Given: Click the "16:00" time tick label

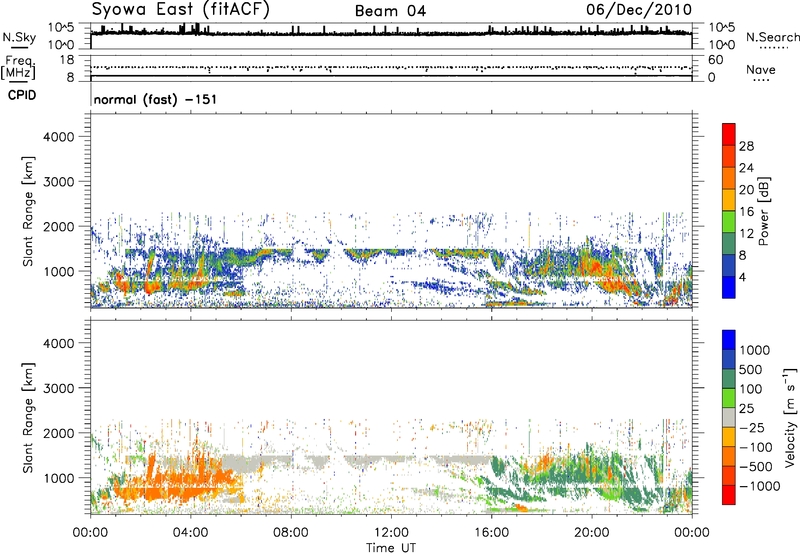Looking at the screenshot, I should point(491,533).
